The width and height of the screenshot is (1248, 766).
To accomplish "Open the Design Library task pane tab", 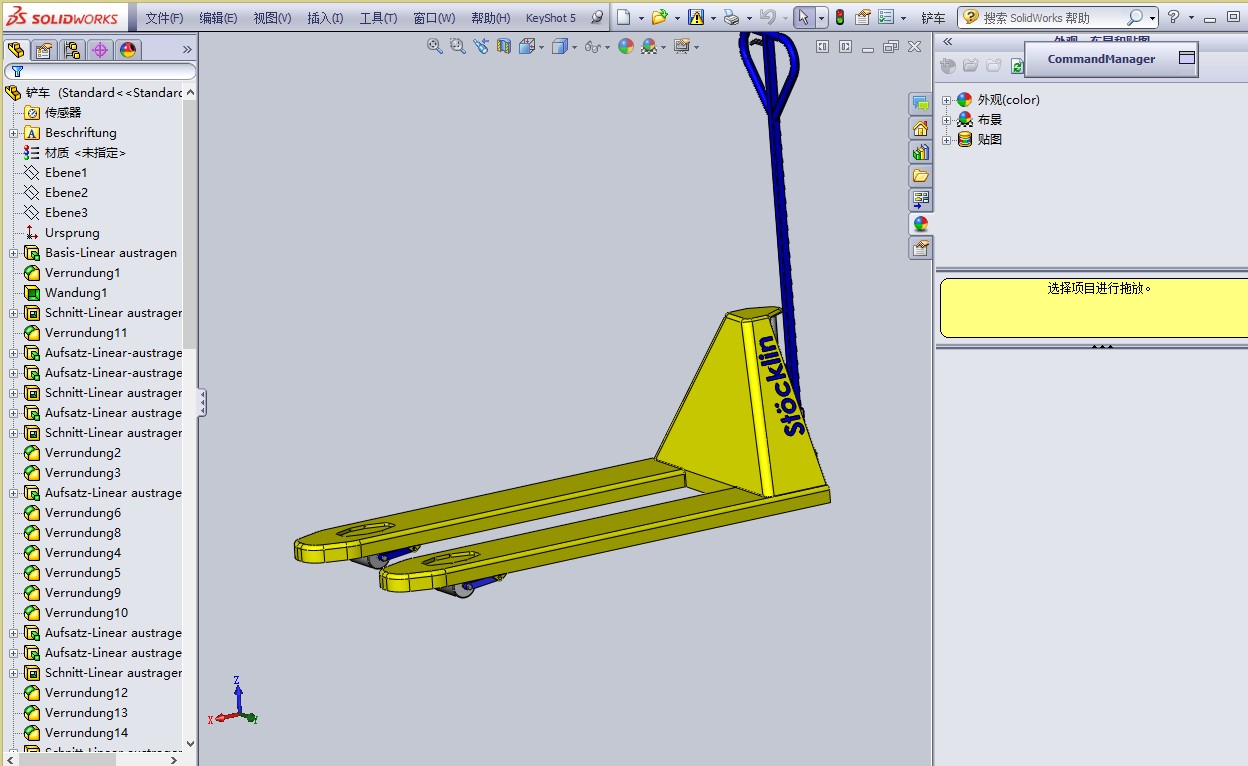I will pyautogui.click(x=920, y=152).
